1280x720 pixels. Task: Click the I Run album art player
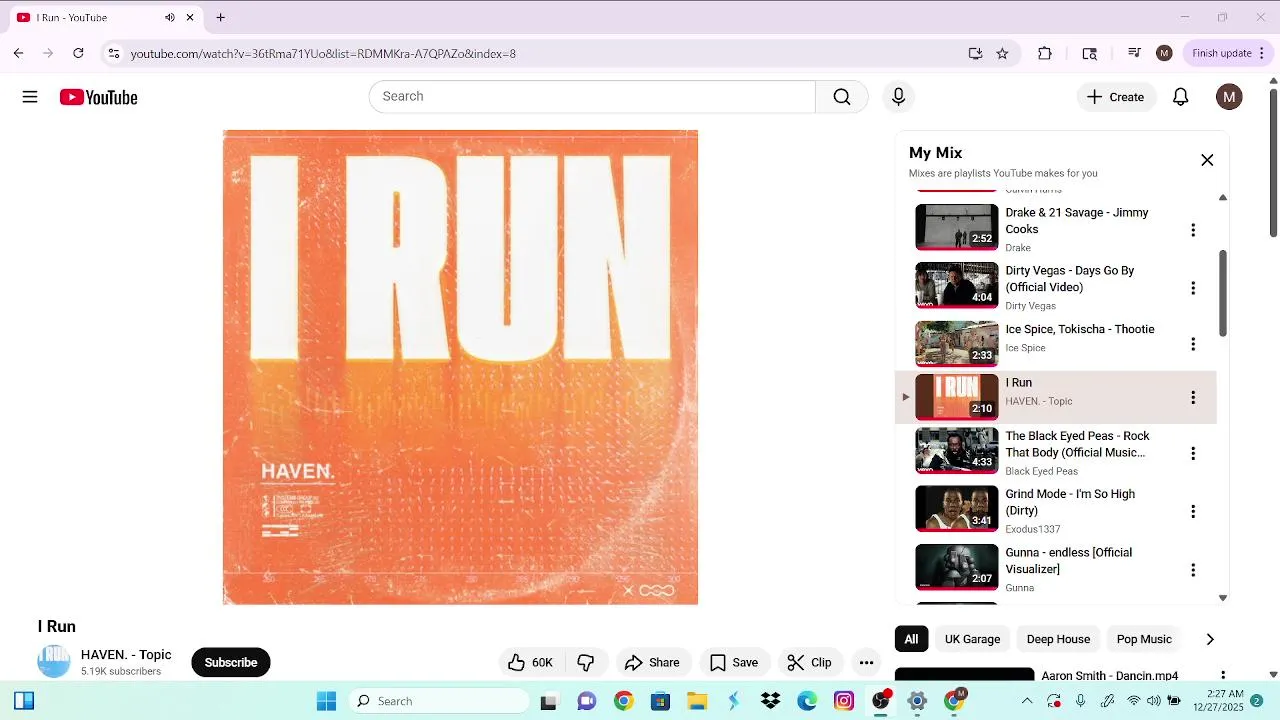[x=460, y=367]
